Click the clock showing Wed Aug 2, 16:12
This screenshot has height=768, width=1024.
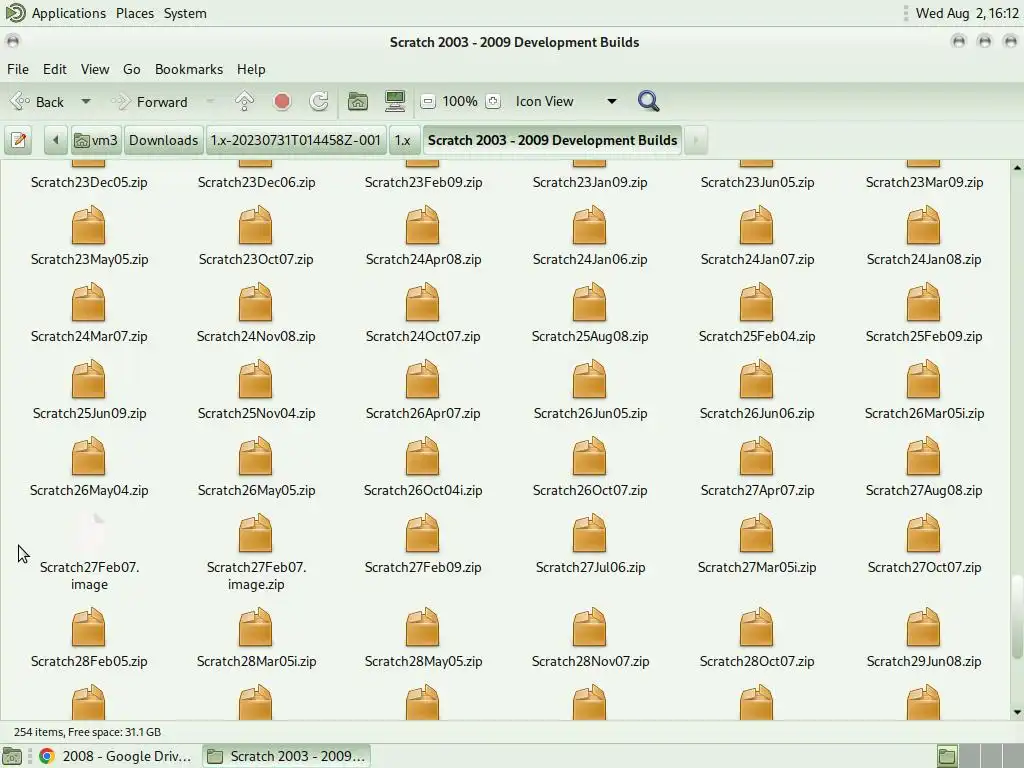[x=967, y=13]
